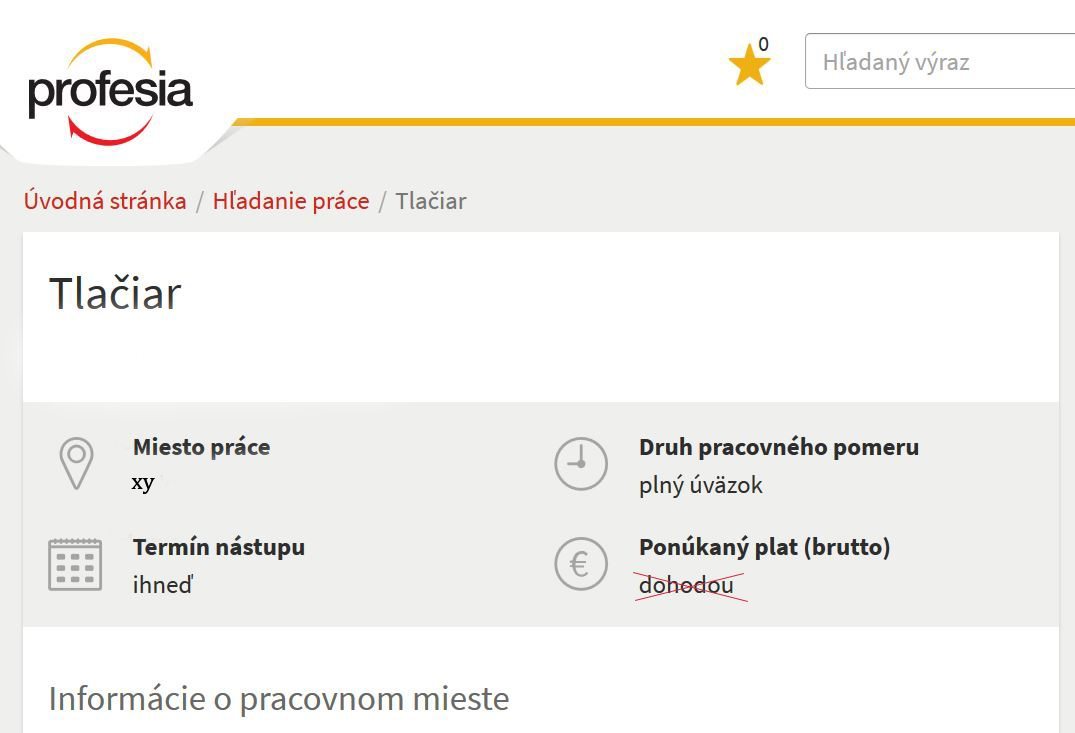This screenshot has width=1075, height=733.
Task: Open favorites via the star icon
Action: pos(749,66)
